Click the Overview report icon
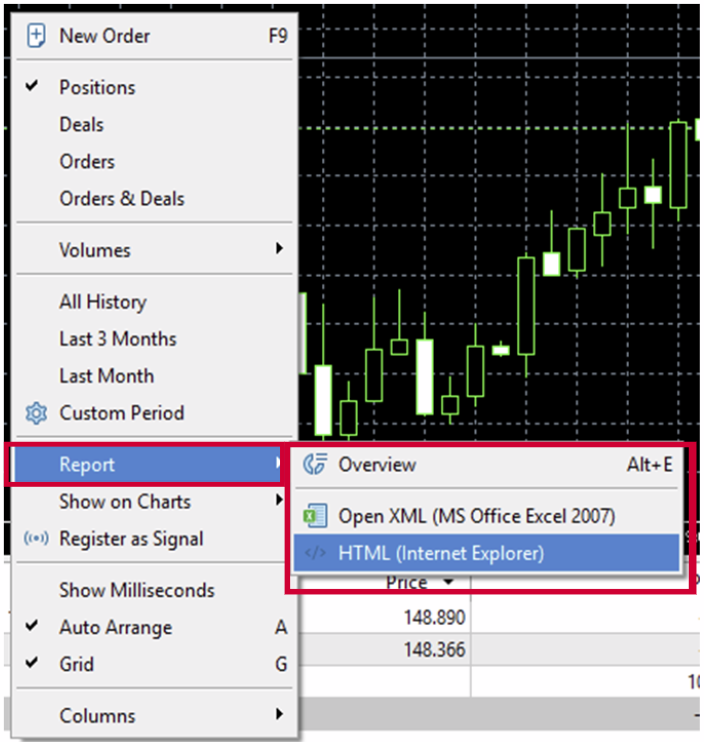This screenshot has width=704, height=742. pos(316,465)
